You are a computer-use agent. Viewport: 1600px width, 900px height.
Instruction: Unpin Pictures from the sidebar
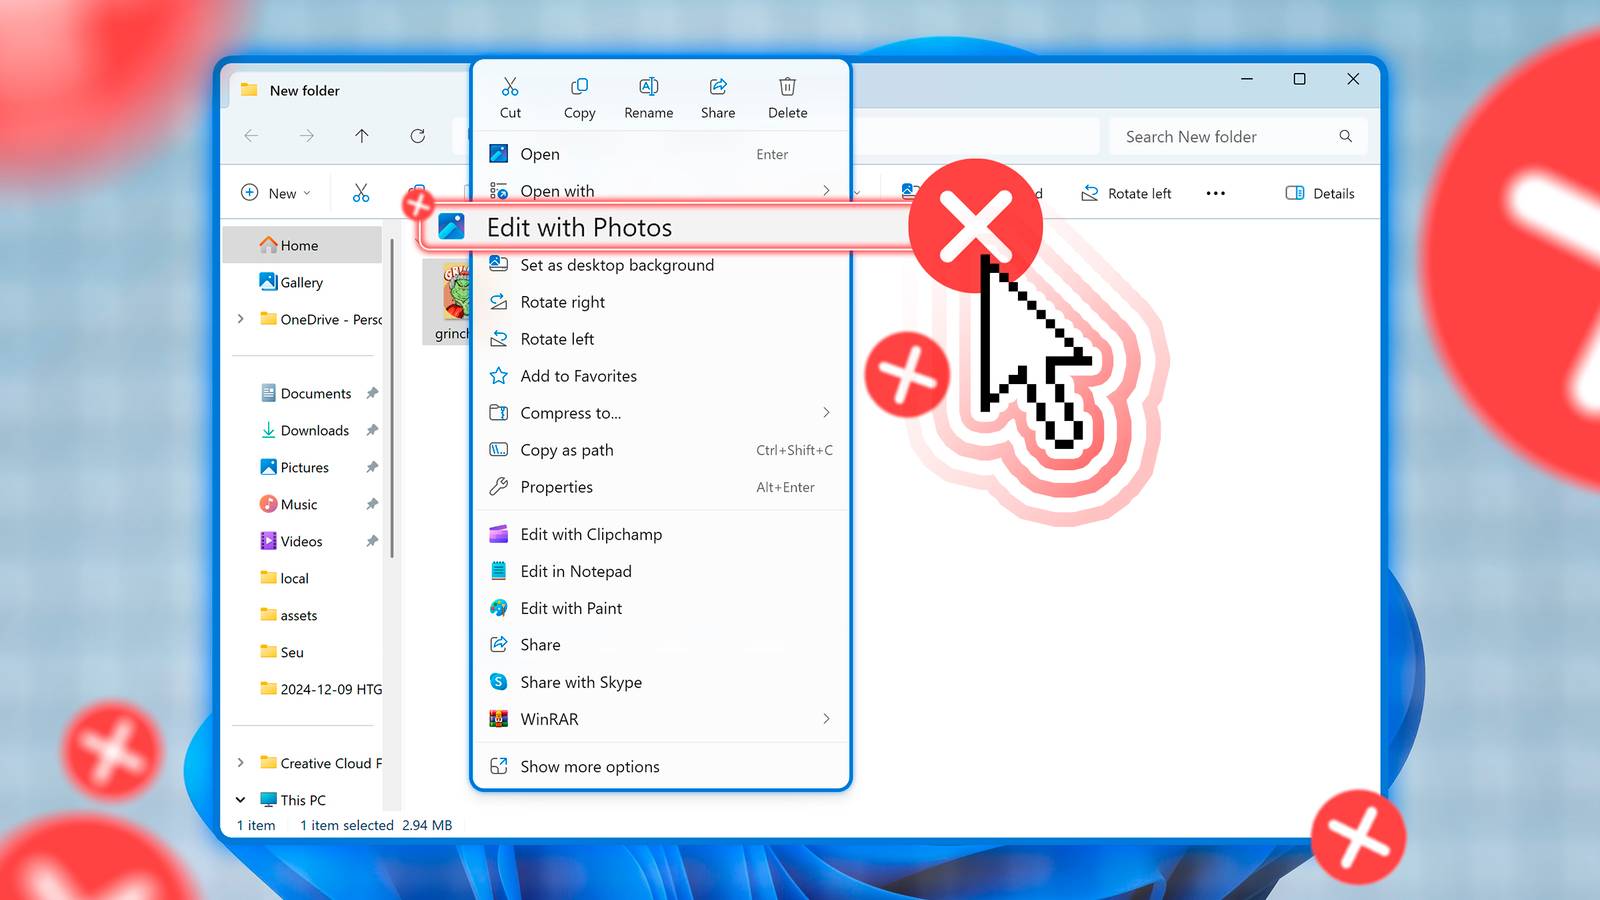pyautogui.click(x=371, y=467)
